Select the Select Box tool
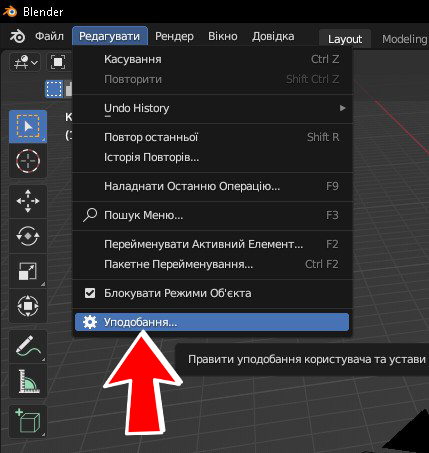Viewport: 429px width, 453px height. click(28, 126)
